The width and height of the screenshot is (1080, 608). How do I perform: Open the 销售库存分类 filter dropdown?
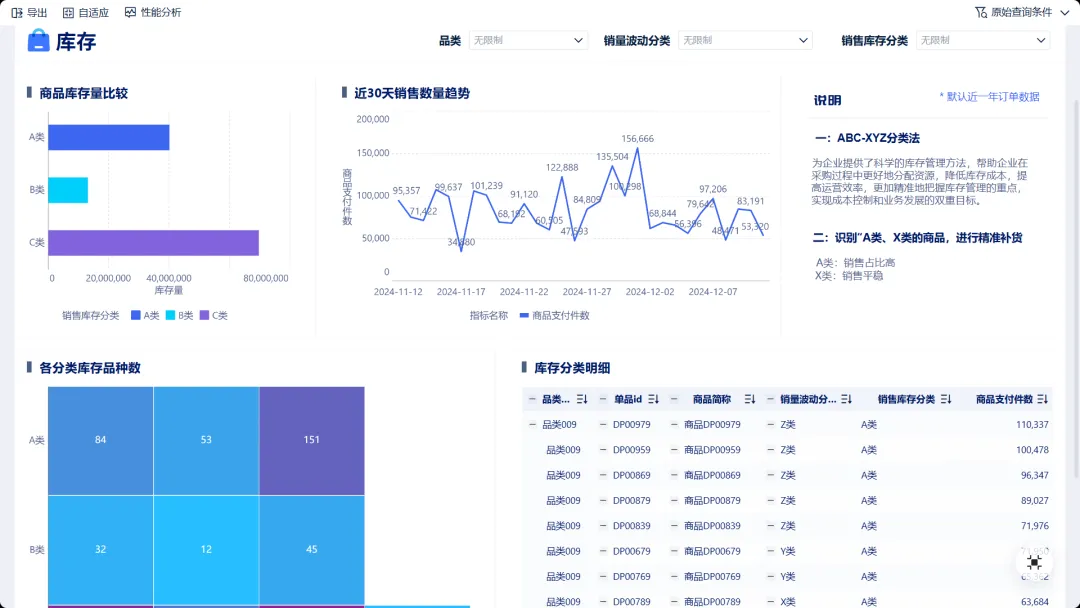983,40
